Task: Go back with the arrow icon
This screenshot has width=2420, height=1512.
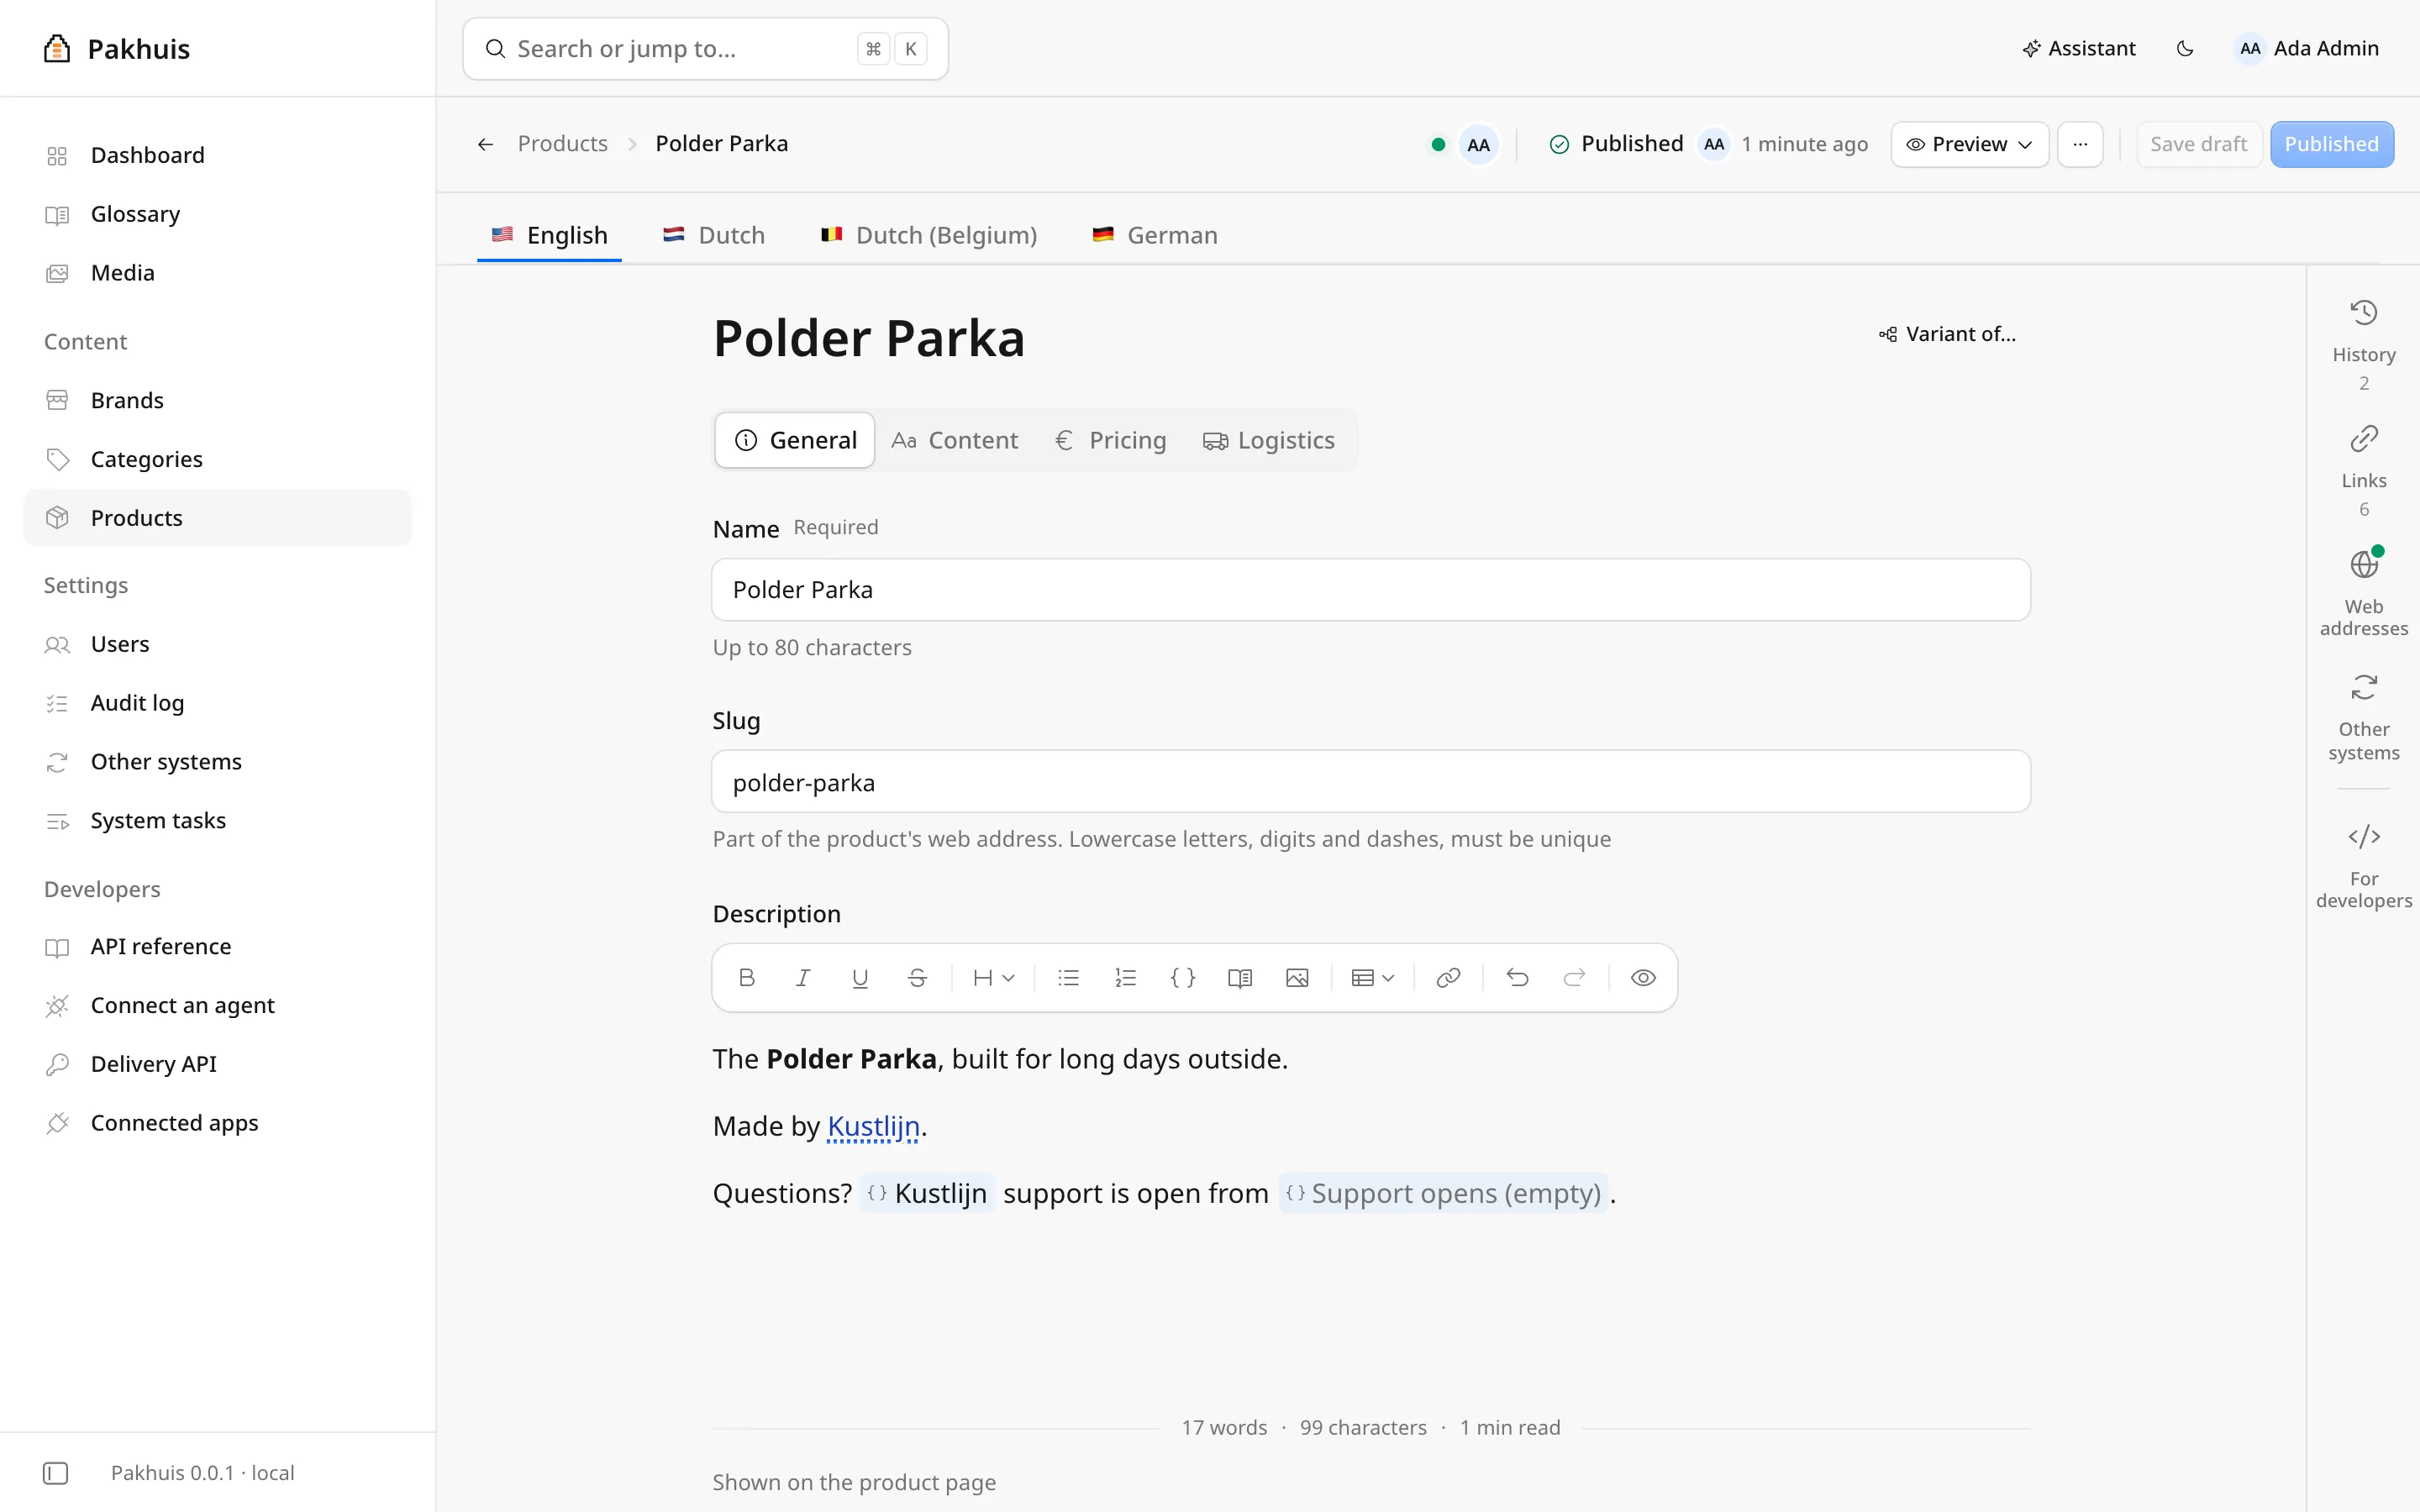Action: 486,144
